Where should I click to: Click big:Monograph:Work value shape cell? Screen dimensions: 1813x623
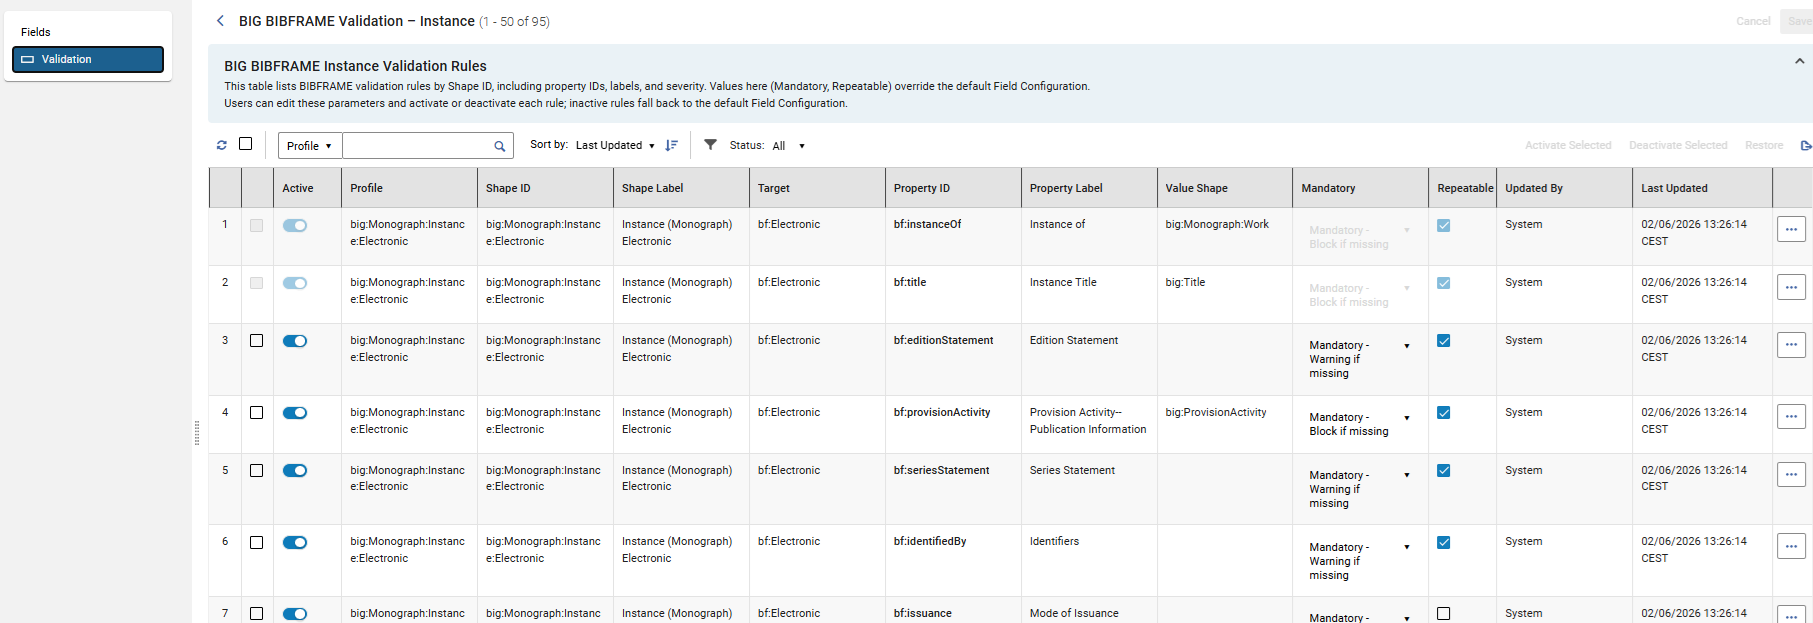click(x=1217, y=225)
